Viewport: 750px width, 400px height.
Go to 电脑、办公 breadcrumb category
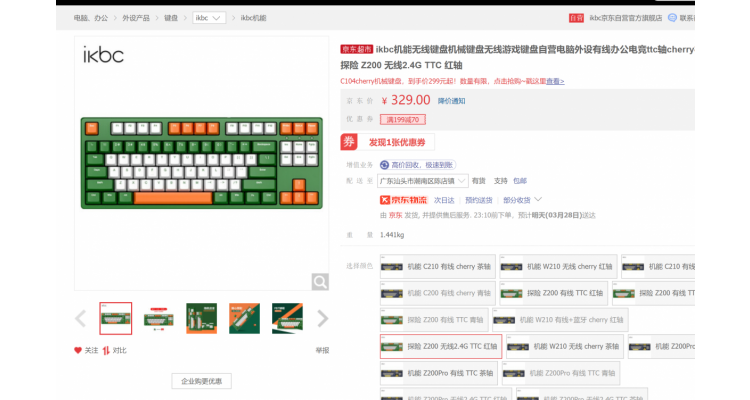[x=91, y=18]
